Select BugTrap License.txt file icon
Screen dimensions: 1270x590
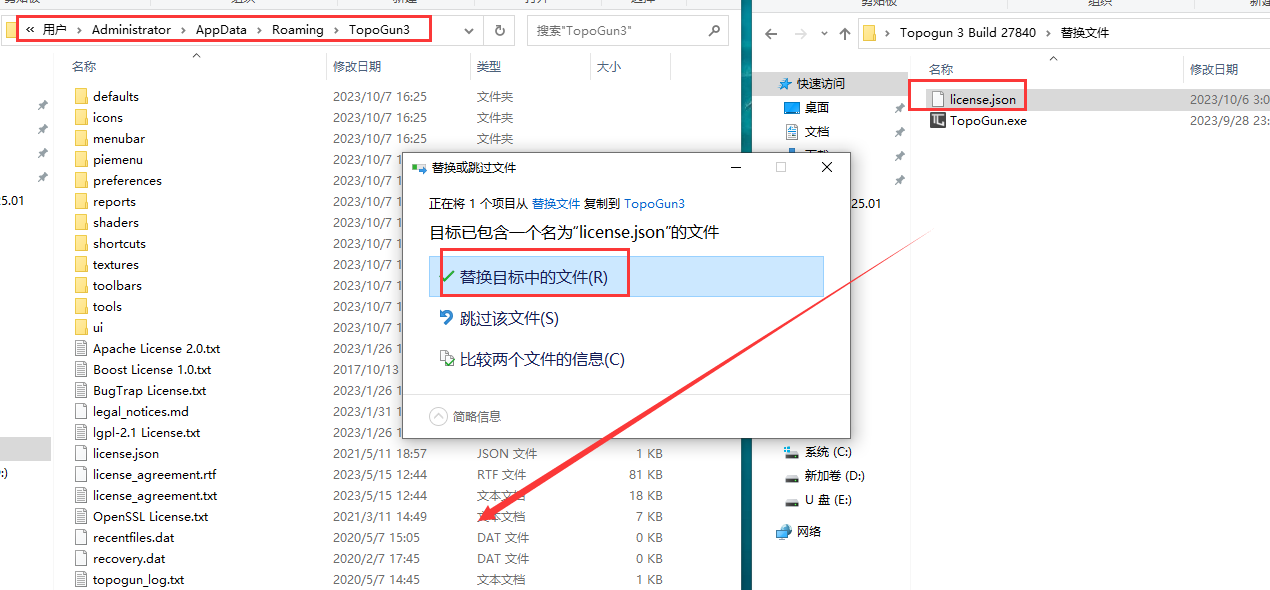pyautogui.click(x=82, y=390)
